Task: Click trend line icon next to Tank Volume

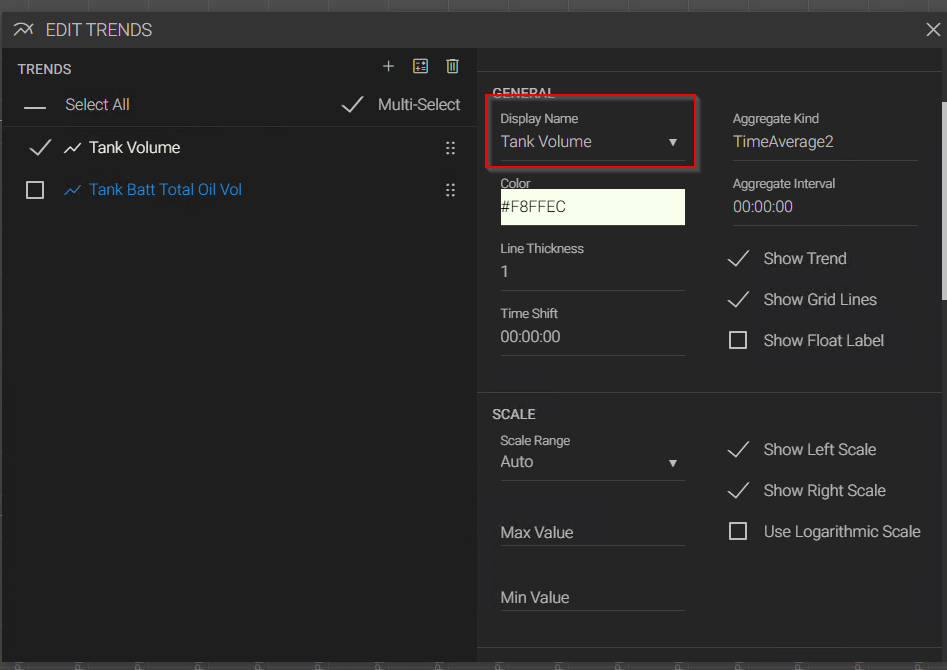Action: pyautogui.click(x=72, y=148)
